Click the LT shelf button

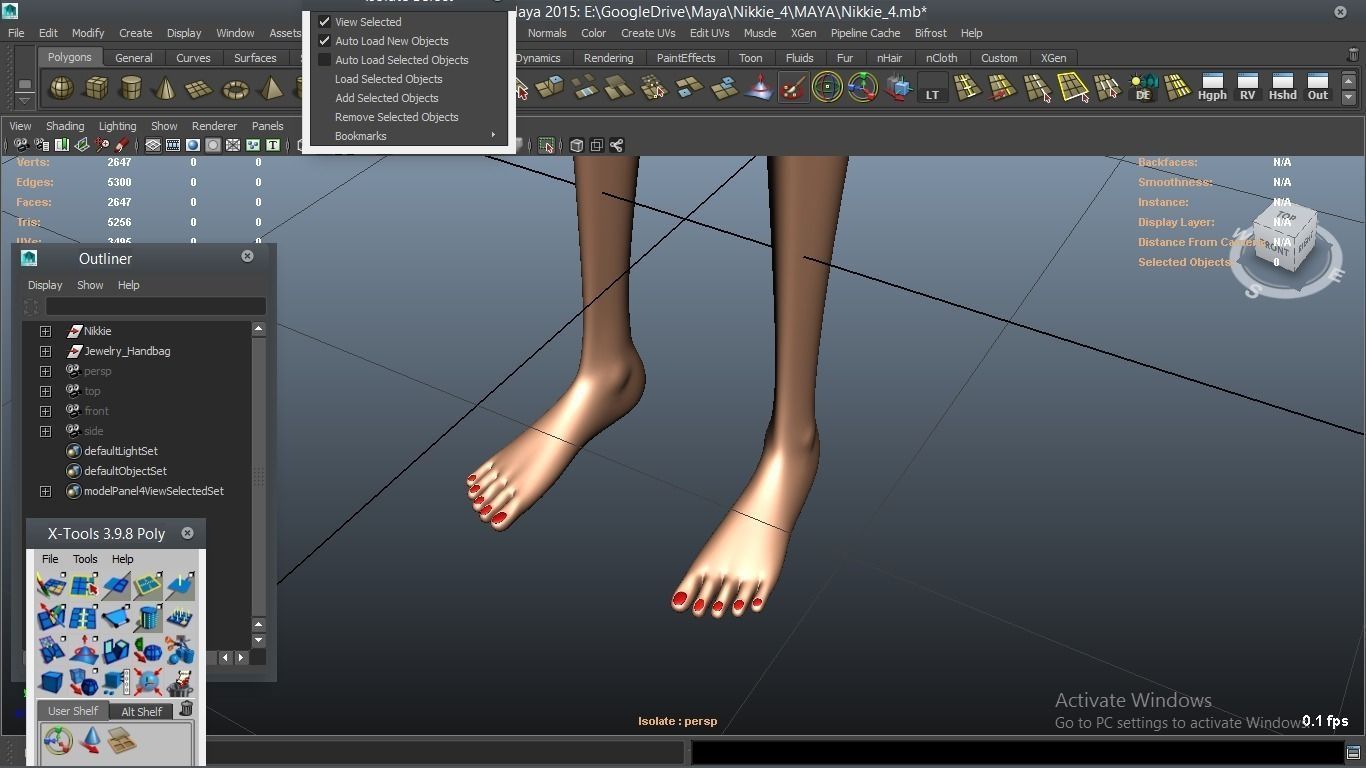[932, 88]
